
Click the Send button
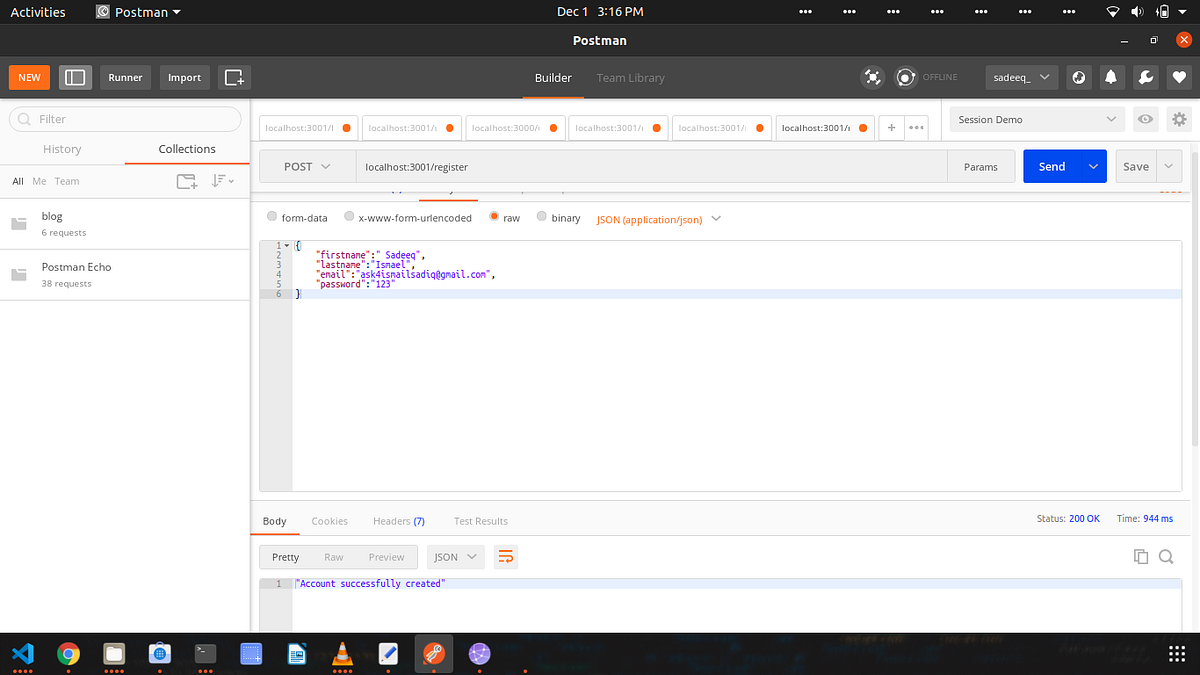click(1051, 166)
